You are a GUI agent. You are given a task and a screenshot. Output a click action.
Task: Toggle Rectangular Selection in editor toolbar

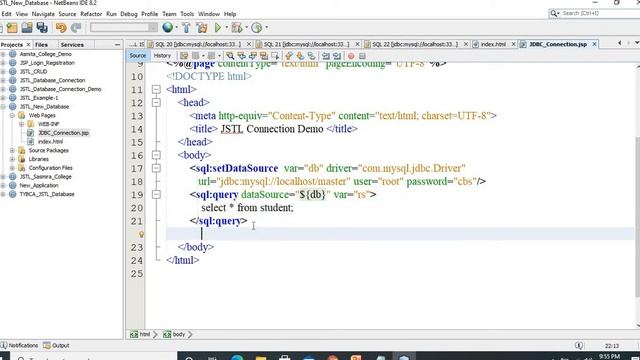(275, 56)
